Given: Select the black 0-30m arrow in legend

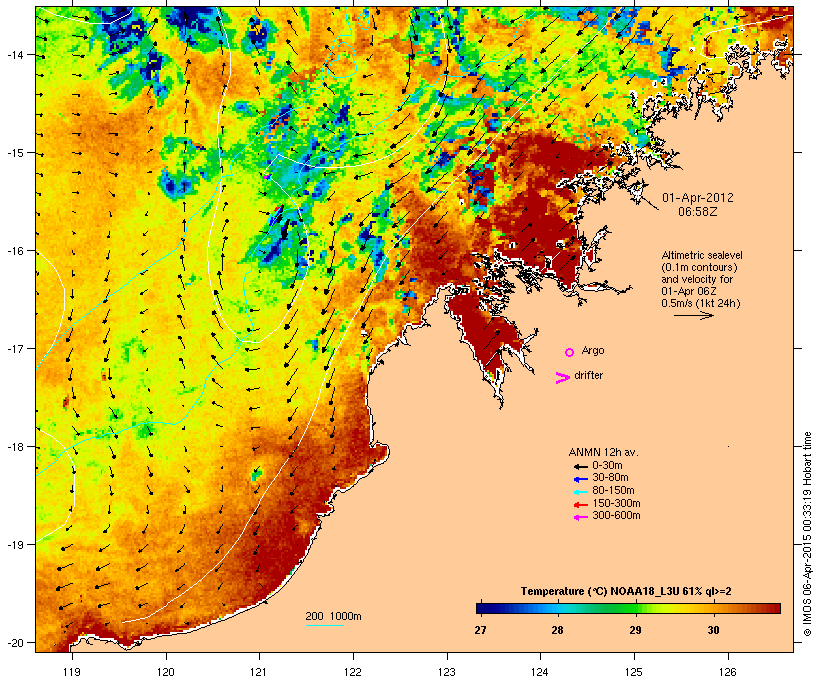Looking at the screenshot, I should [580, 466].
